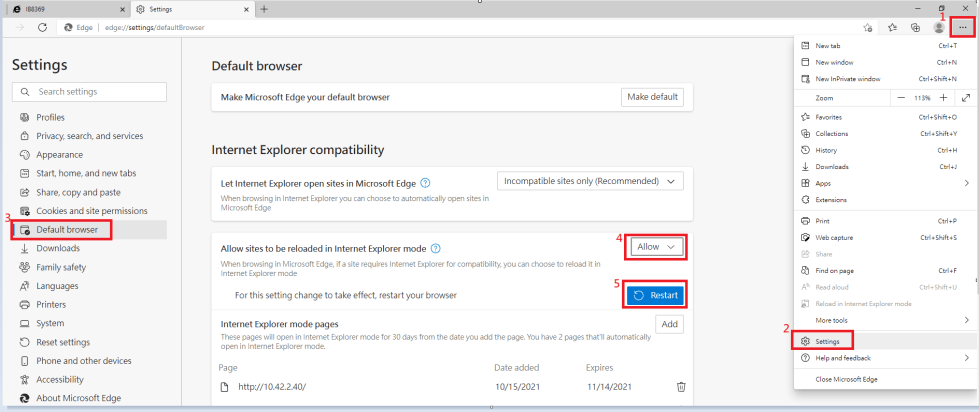Choose Settings in the browser menu

pos(827,341)
